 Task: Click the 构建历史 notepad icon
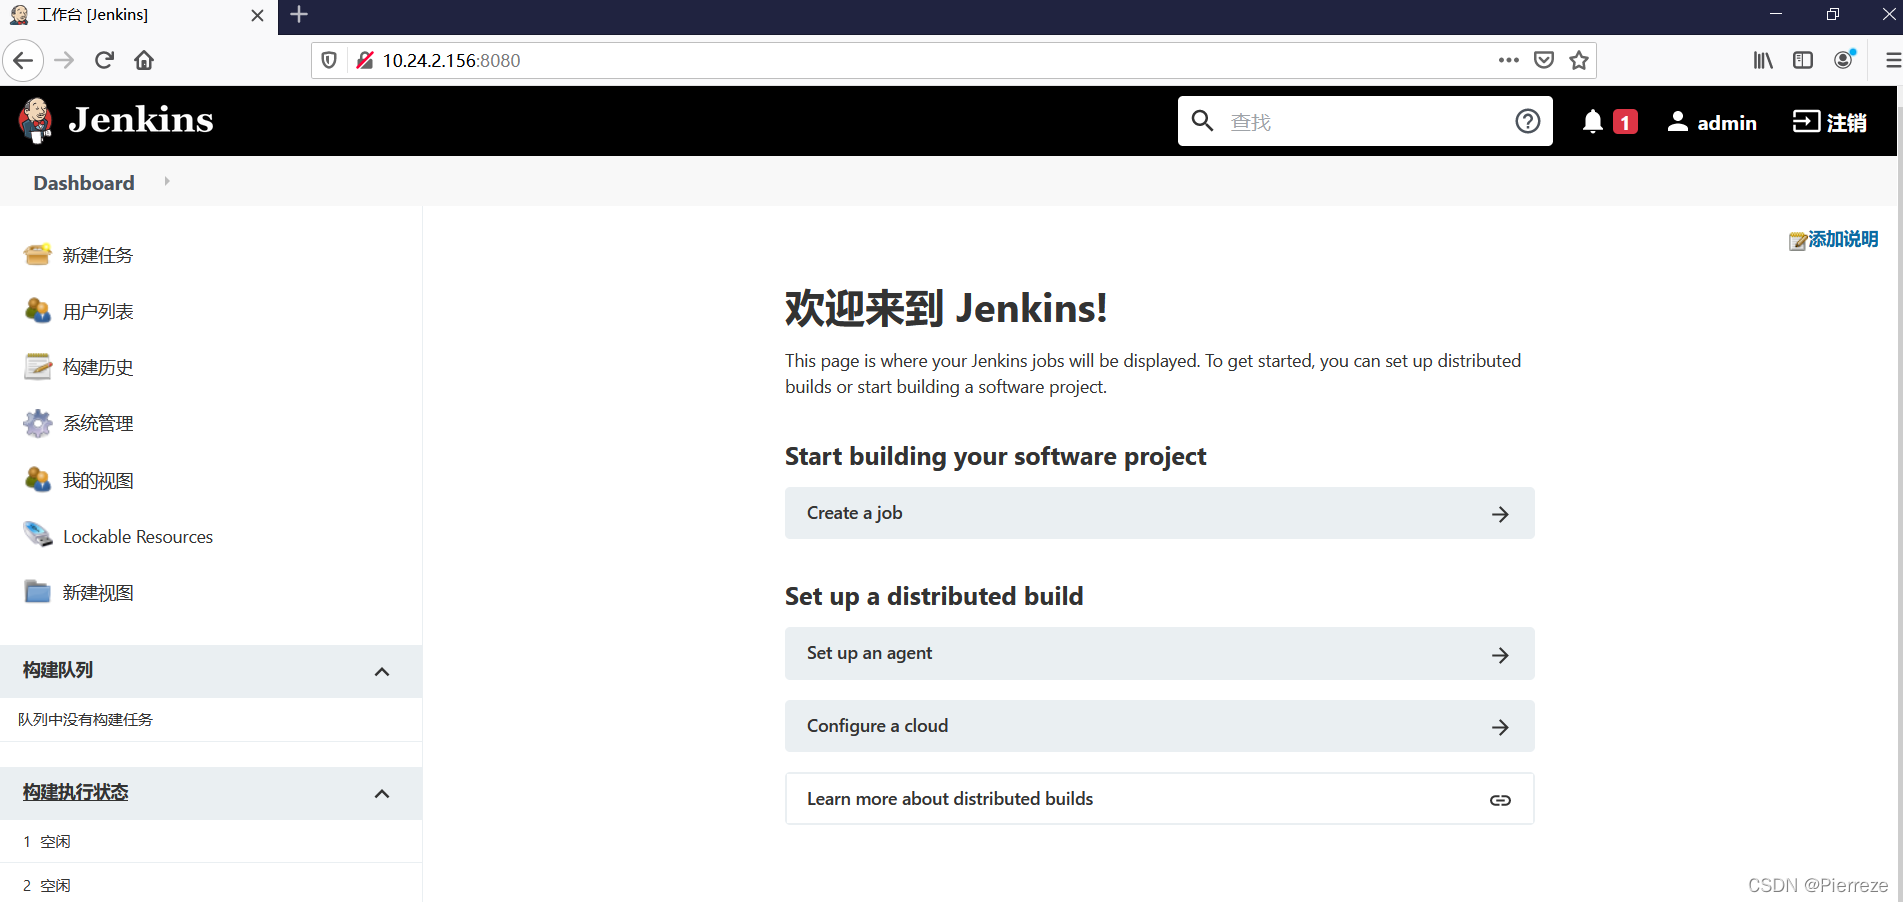point(38,367)
